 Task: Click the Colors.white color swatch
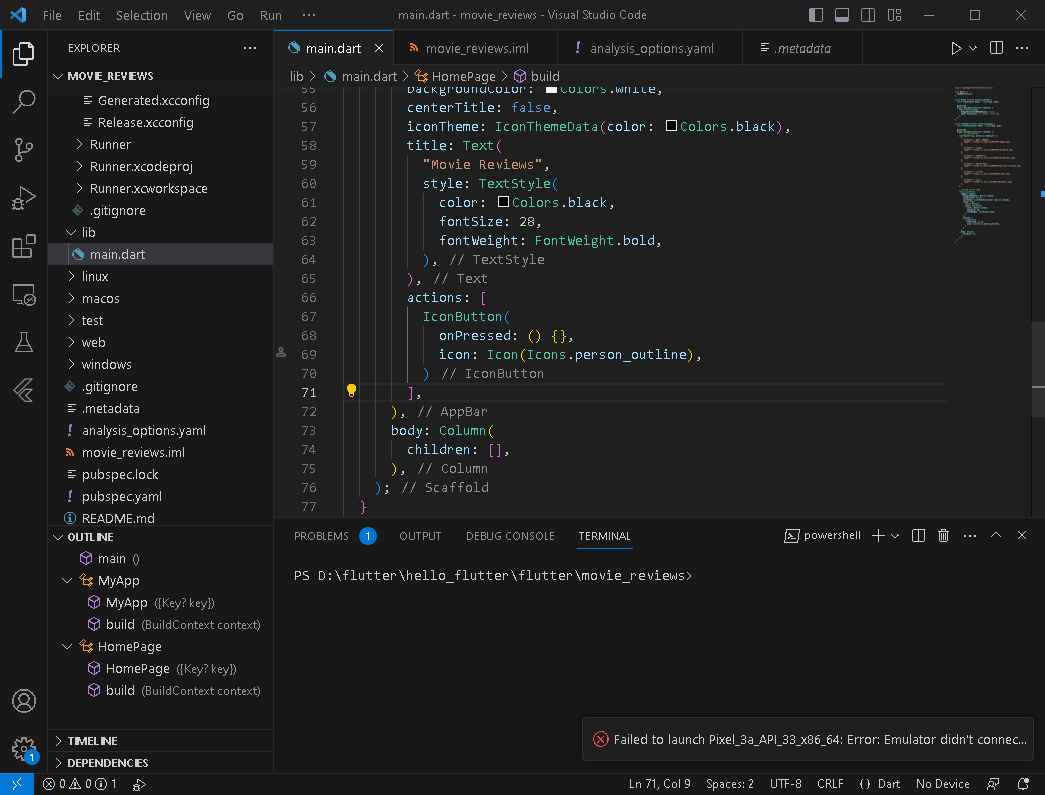551,89
